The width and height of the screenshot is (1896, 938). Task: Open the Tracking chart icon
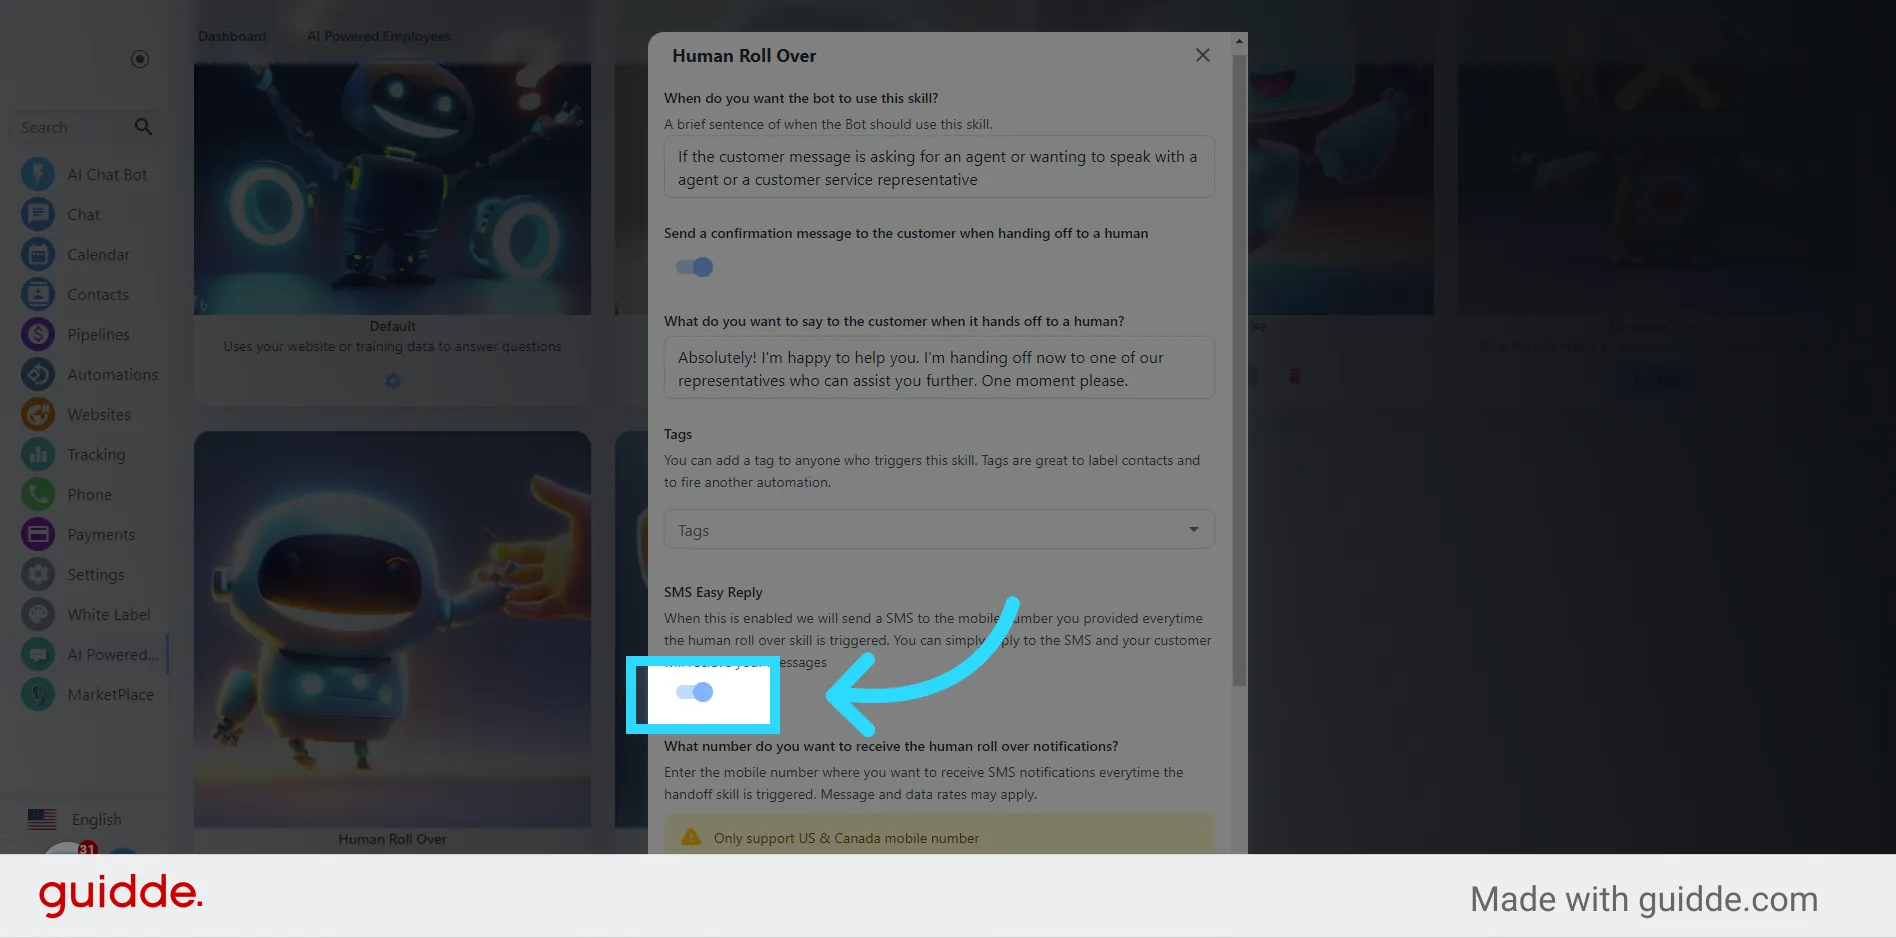click(38, 454)
